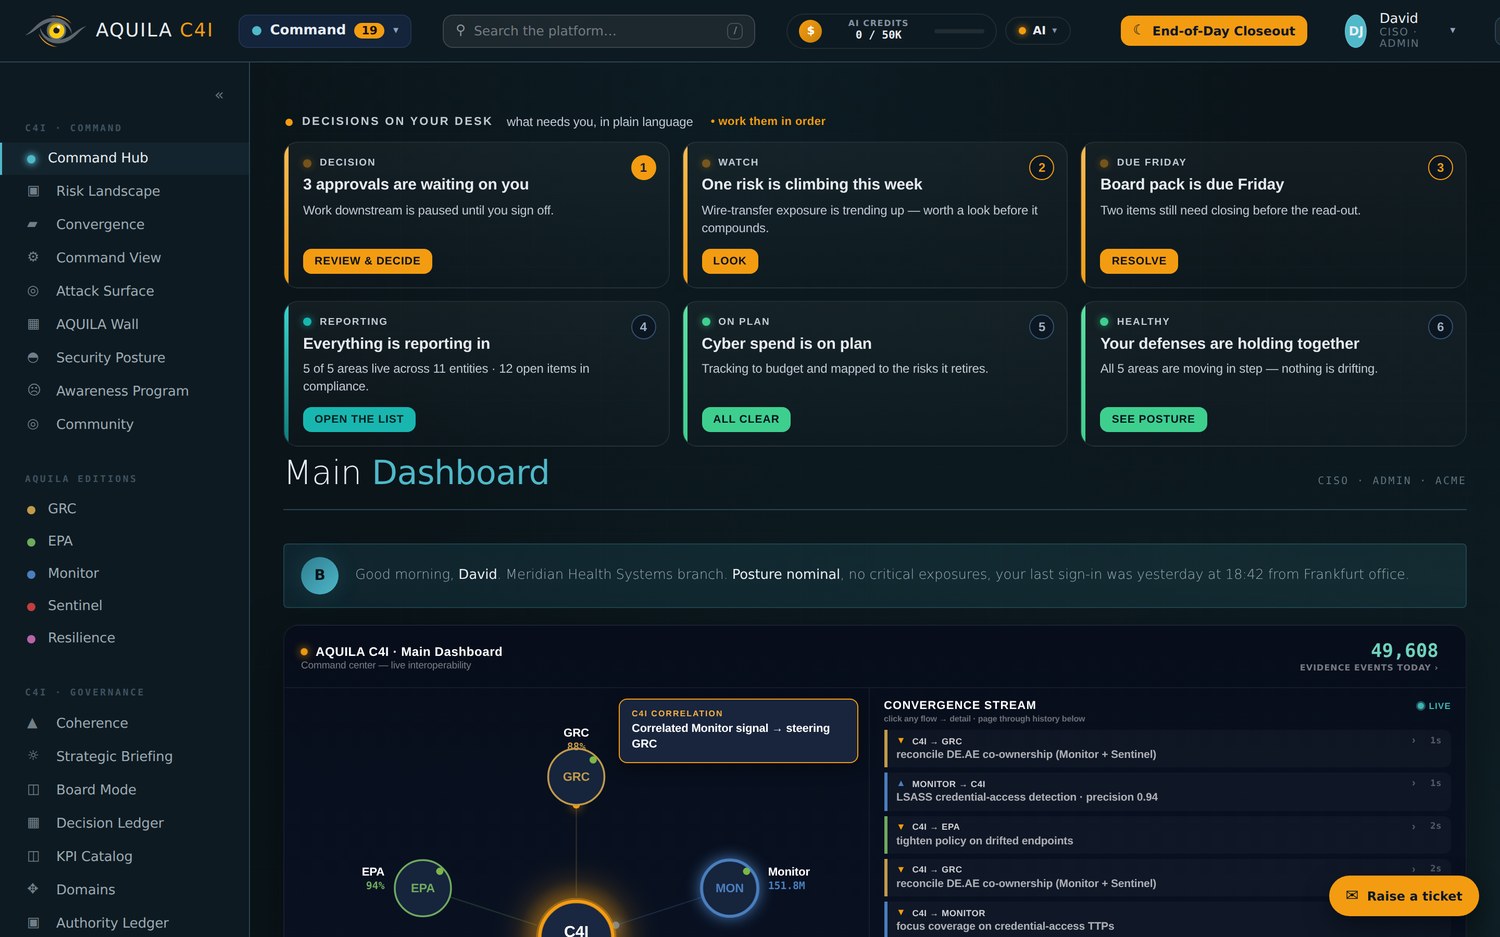This screenshot has width=1500, height=937.
Task: Click the Authority Ledger icon
Action: pos(33,922)
